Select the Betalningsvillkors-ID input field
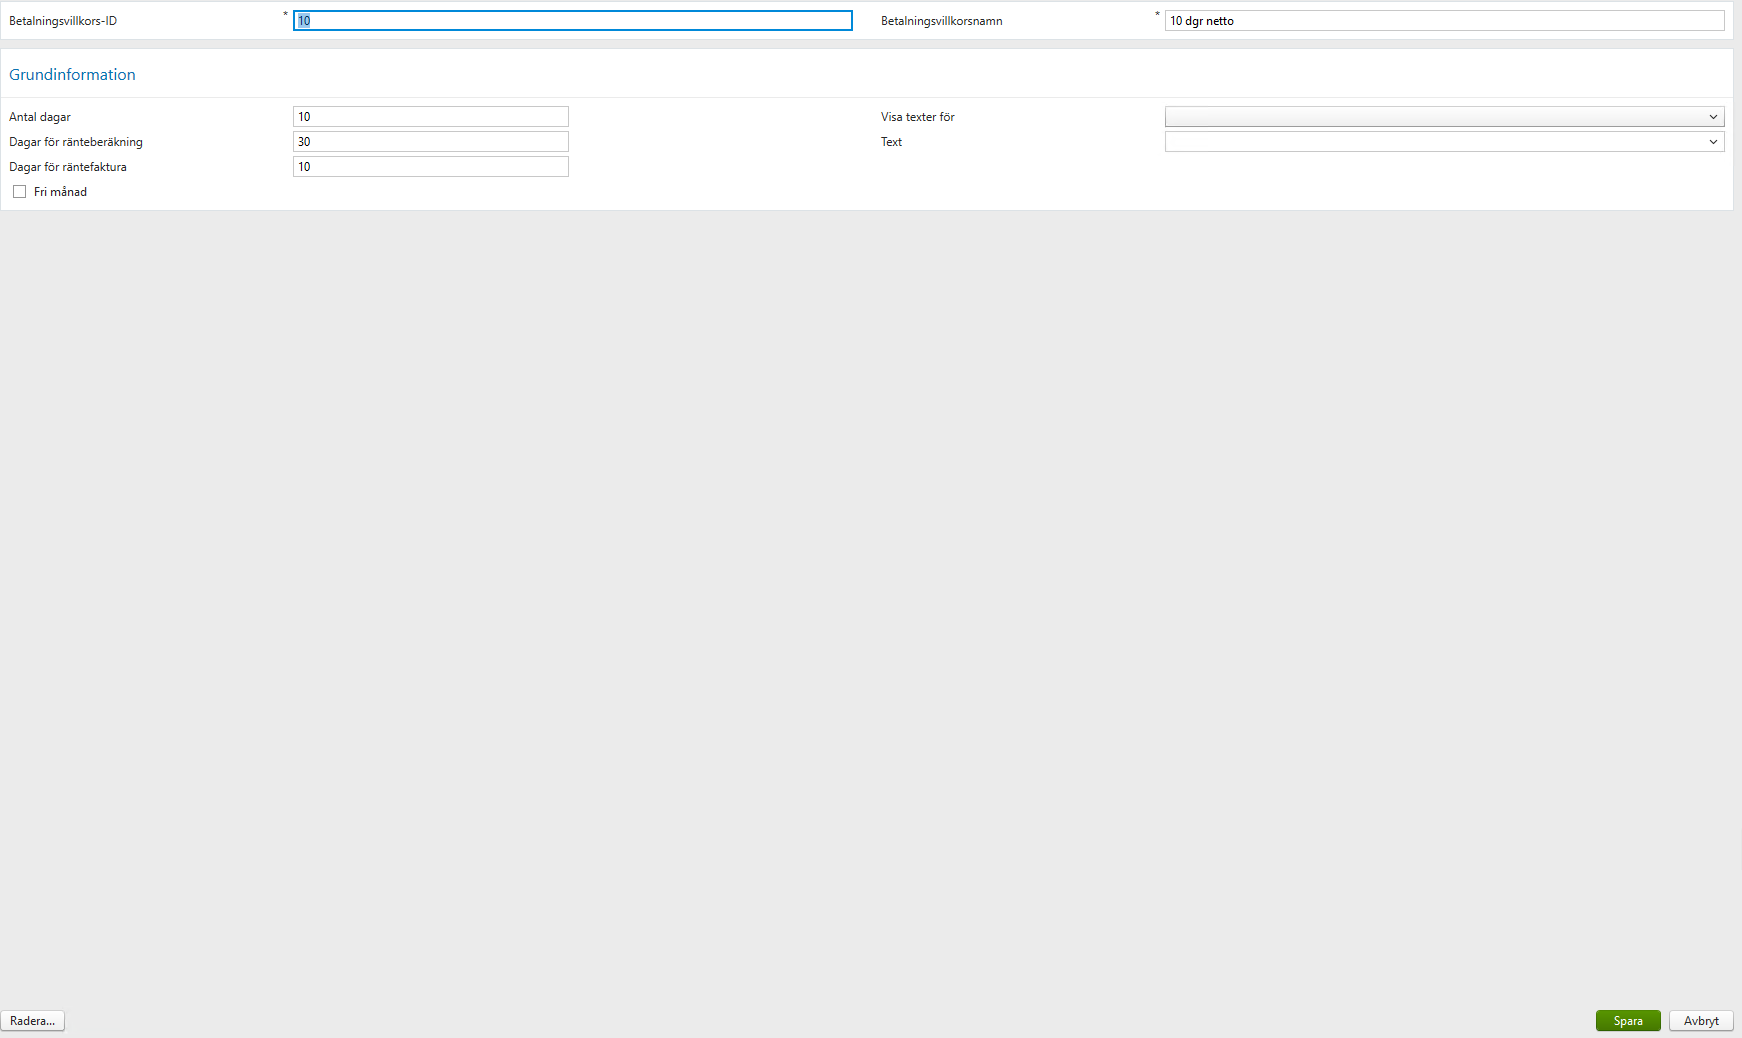The width and height of the screenshot is (1742, 1038). coord(572,20)
